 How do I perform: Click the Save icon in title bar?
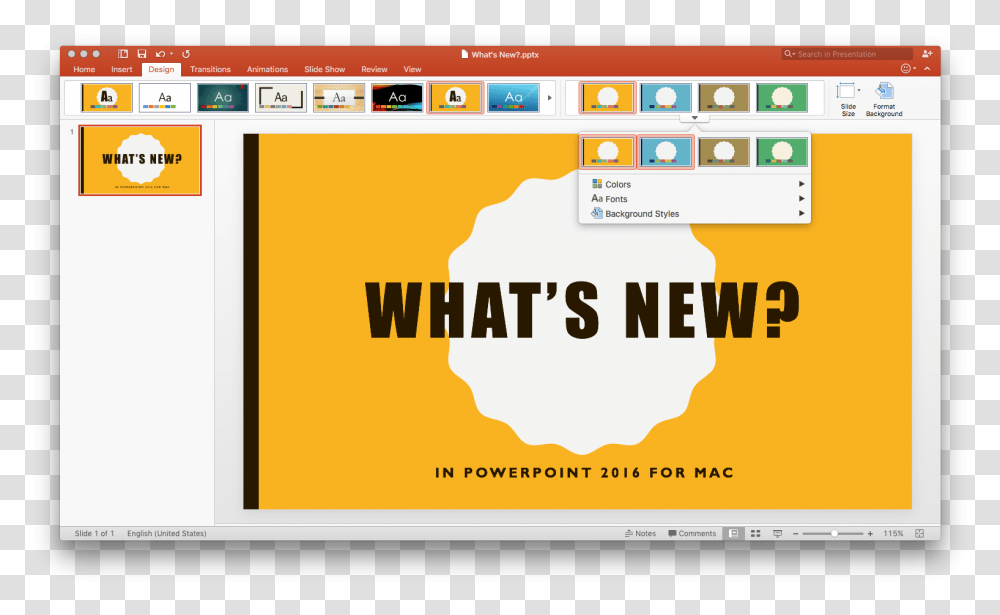[142, 54]
